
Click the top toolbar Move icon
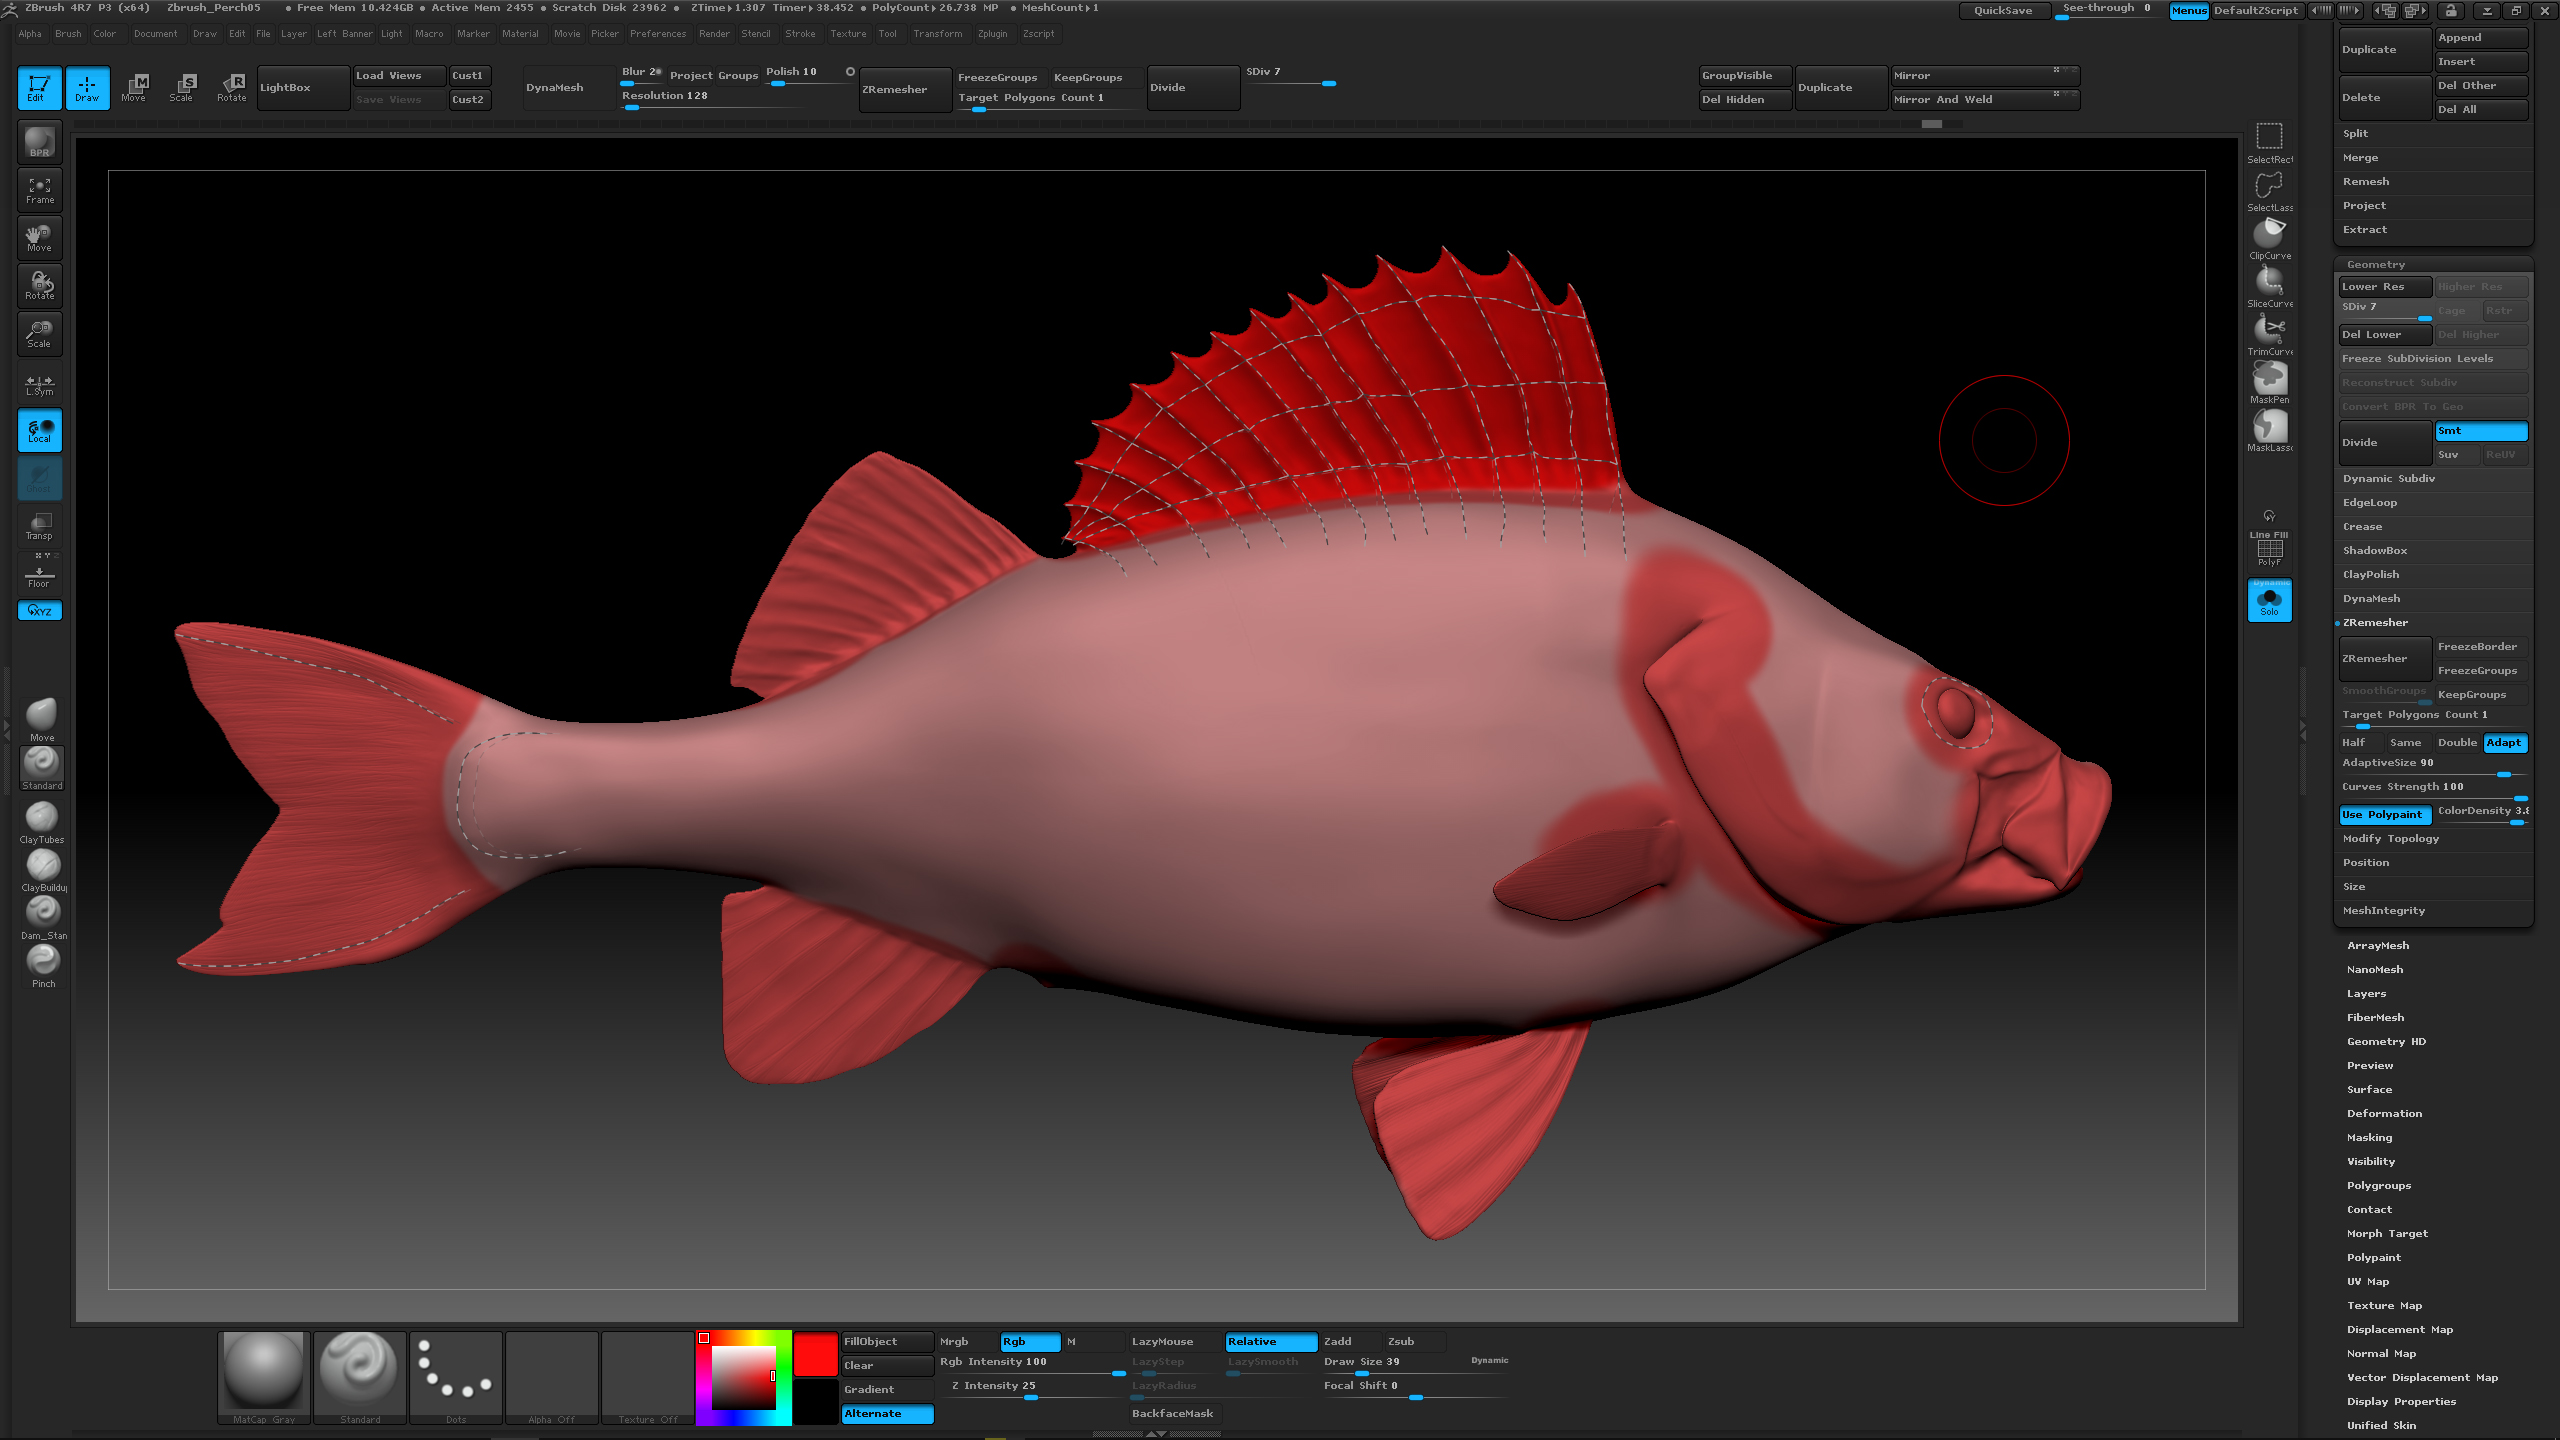click(134, 87)
